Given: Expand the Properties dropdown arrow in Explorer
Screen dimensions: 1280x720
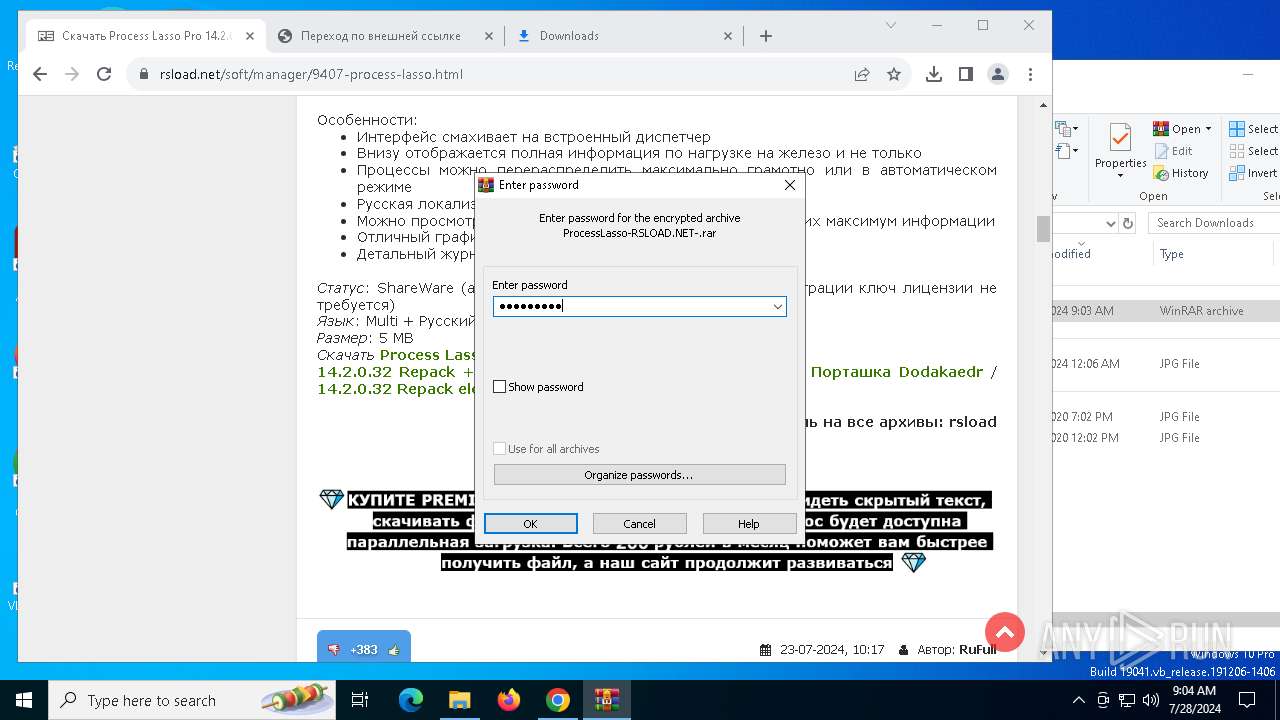Looking at the screenshot, I should 1120,176.
